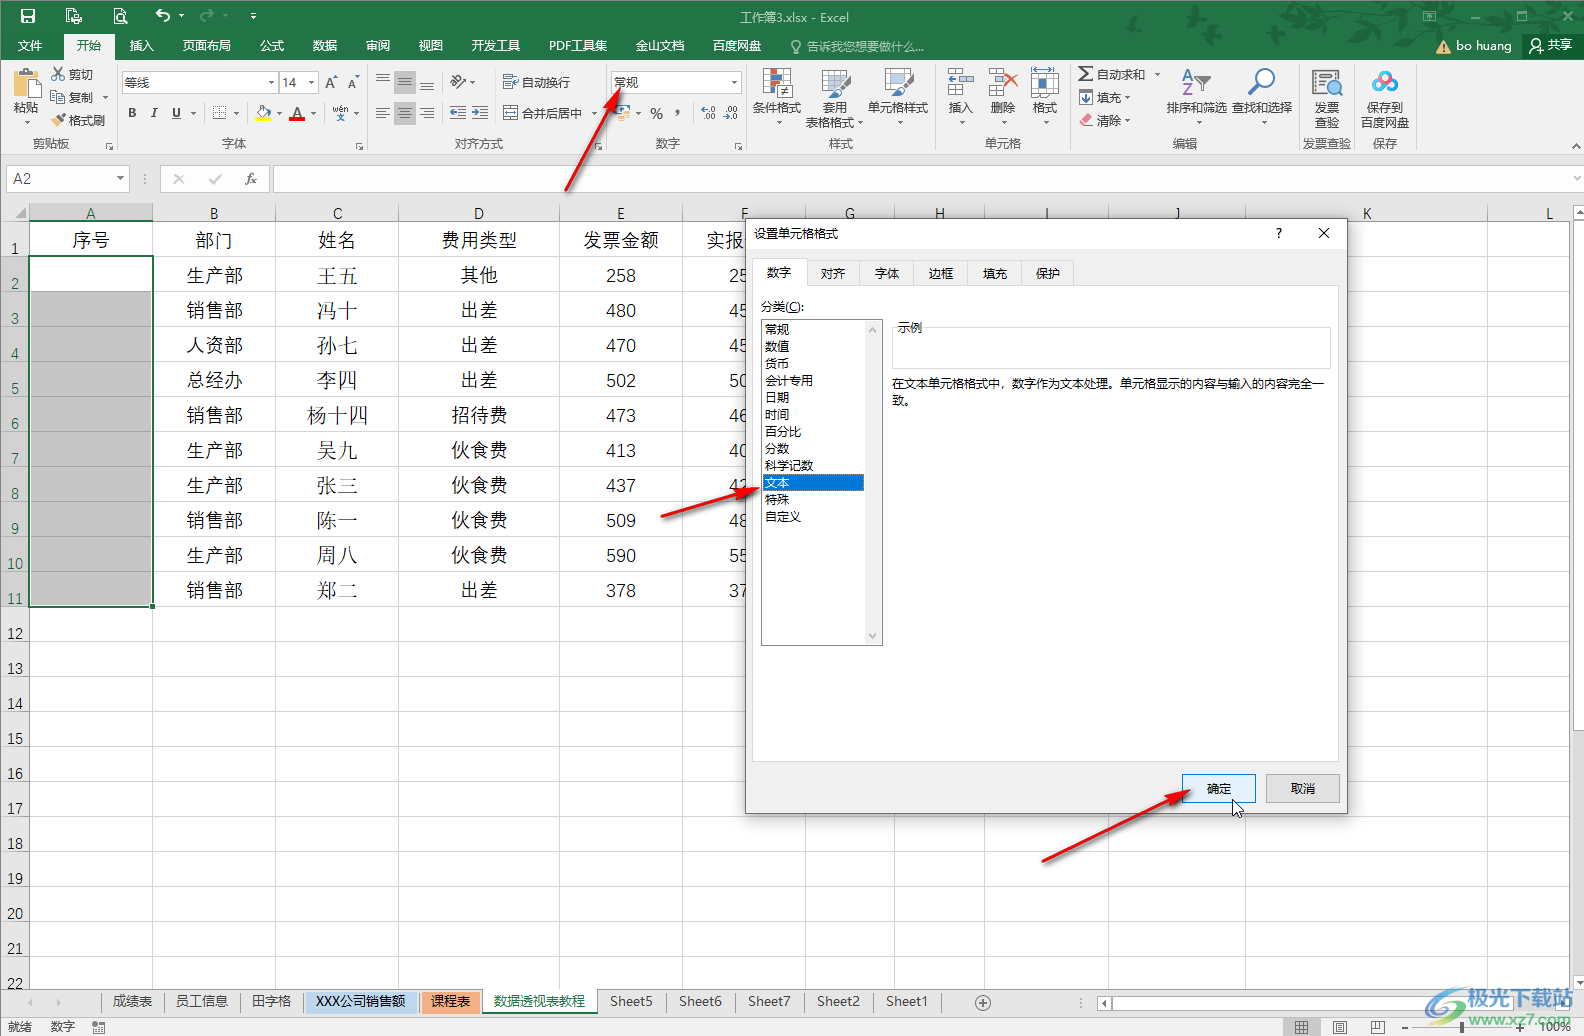The width and height of the screenshot is (1584, 1036).
Task: Click the dialog help question mark
Action: [x=1278, y=233]
